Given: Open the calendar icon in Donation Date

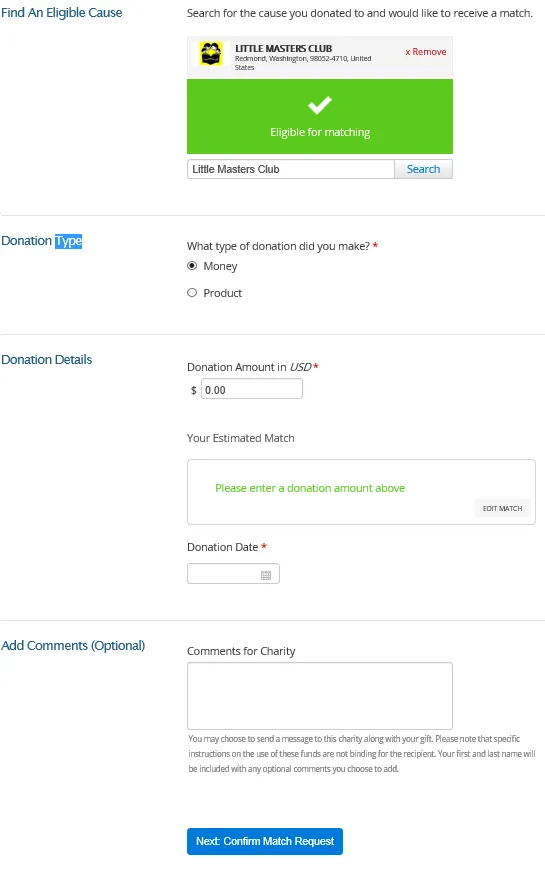Looking at the screenshot, I should (x=266, y=575).
